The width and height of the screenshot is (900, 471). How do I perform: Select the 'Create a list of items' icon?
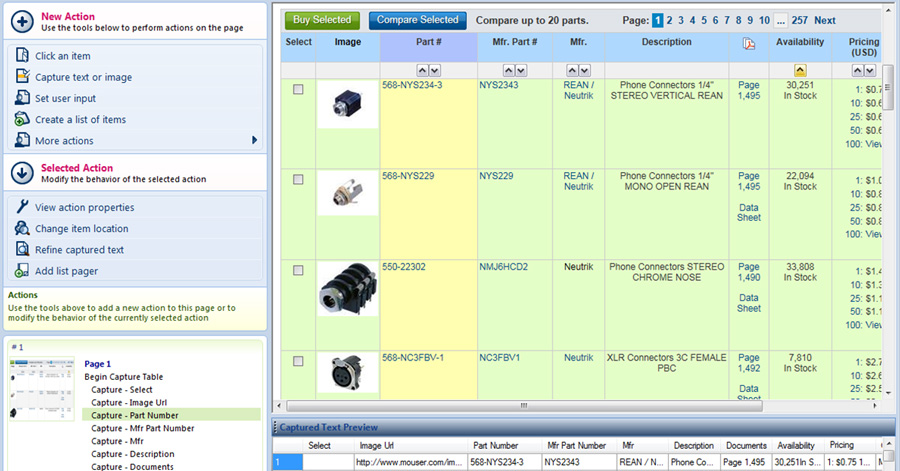22,119
